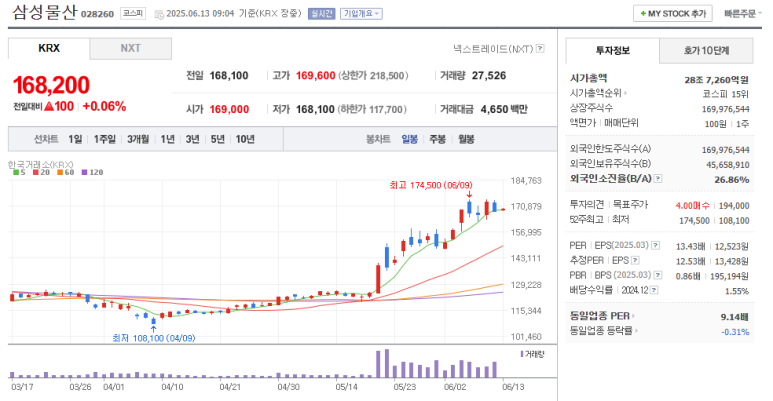This screenshot has height=401, width=773.
Task: Click the 선차트 label
Action: click(46, 139)
